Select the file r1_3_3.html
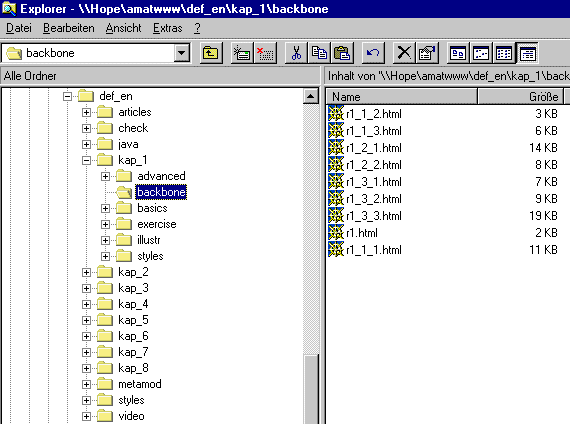The image size is (570, 424). (374, 216)
